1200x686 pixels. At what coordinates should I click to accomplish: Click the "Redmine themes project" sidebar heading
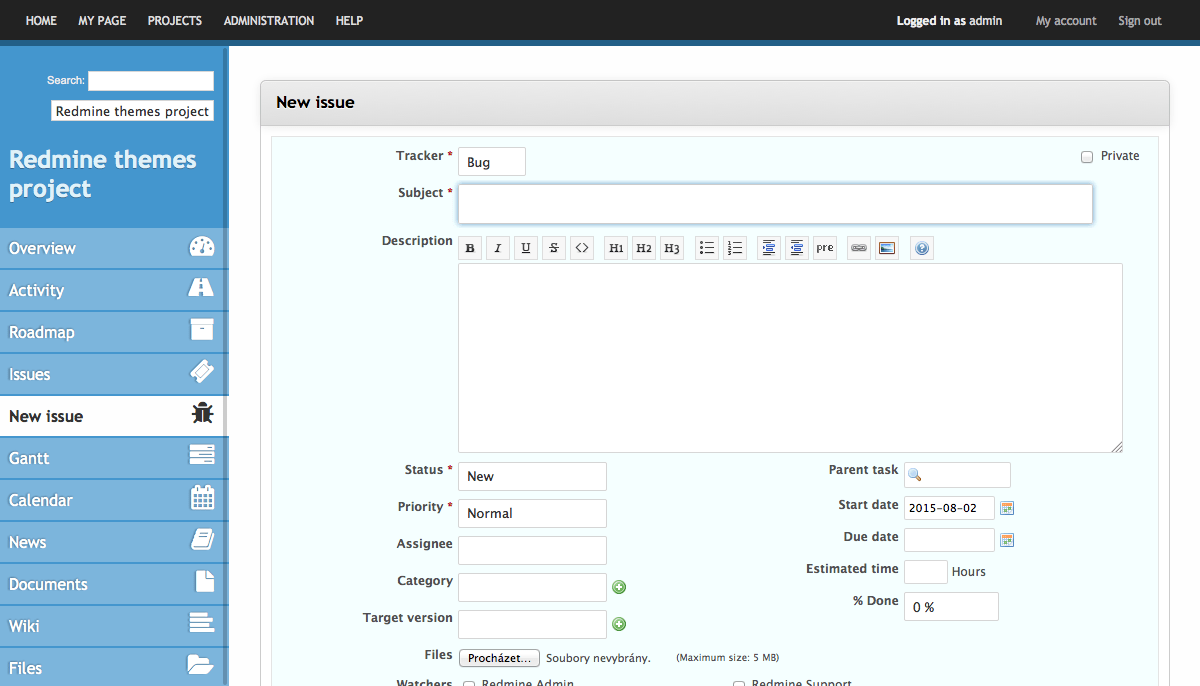pos(103,174)
